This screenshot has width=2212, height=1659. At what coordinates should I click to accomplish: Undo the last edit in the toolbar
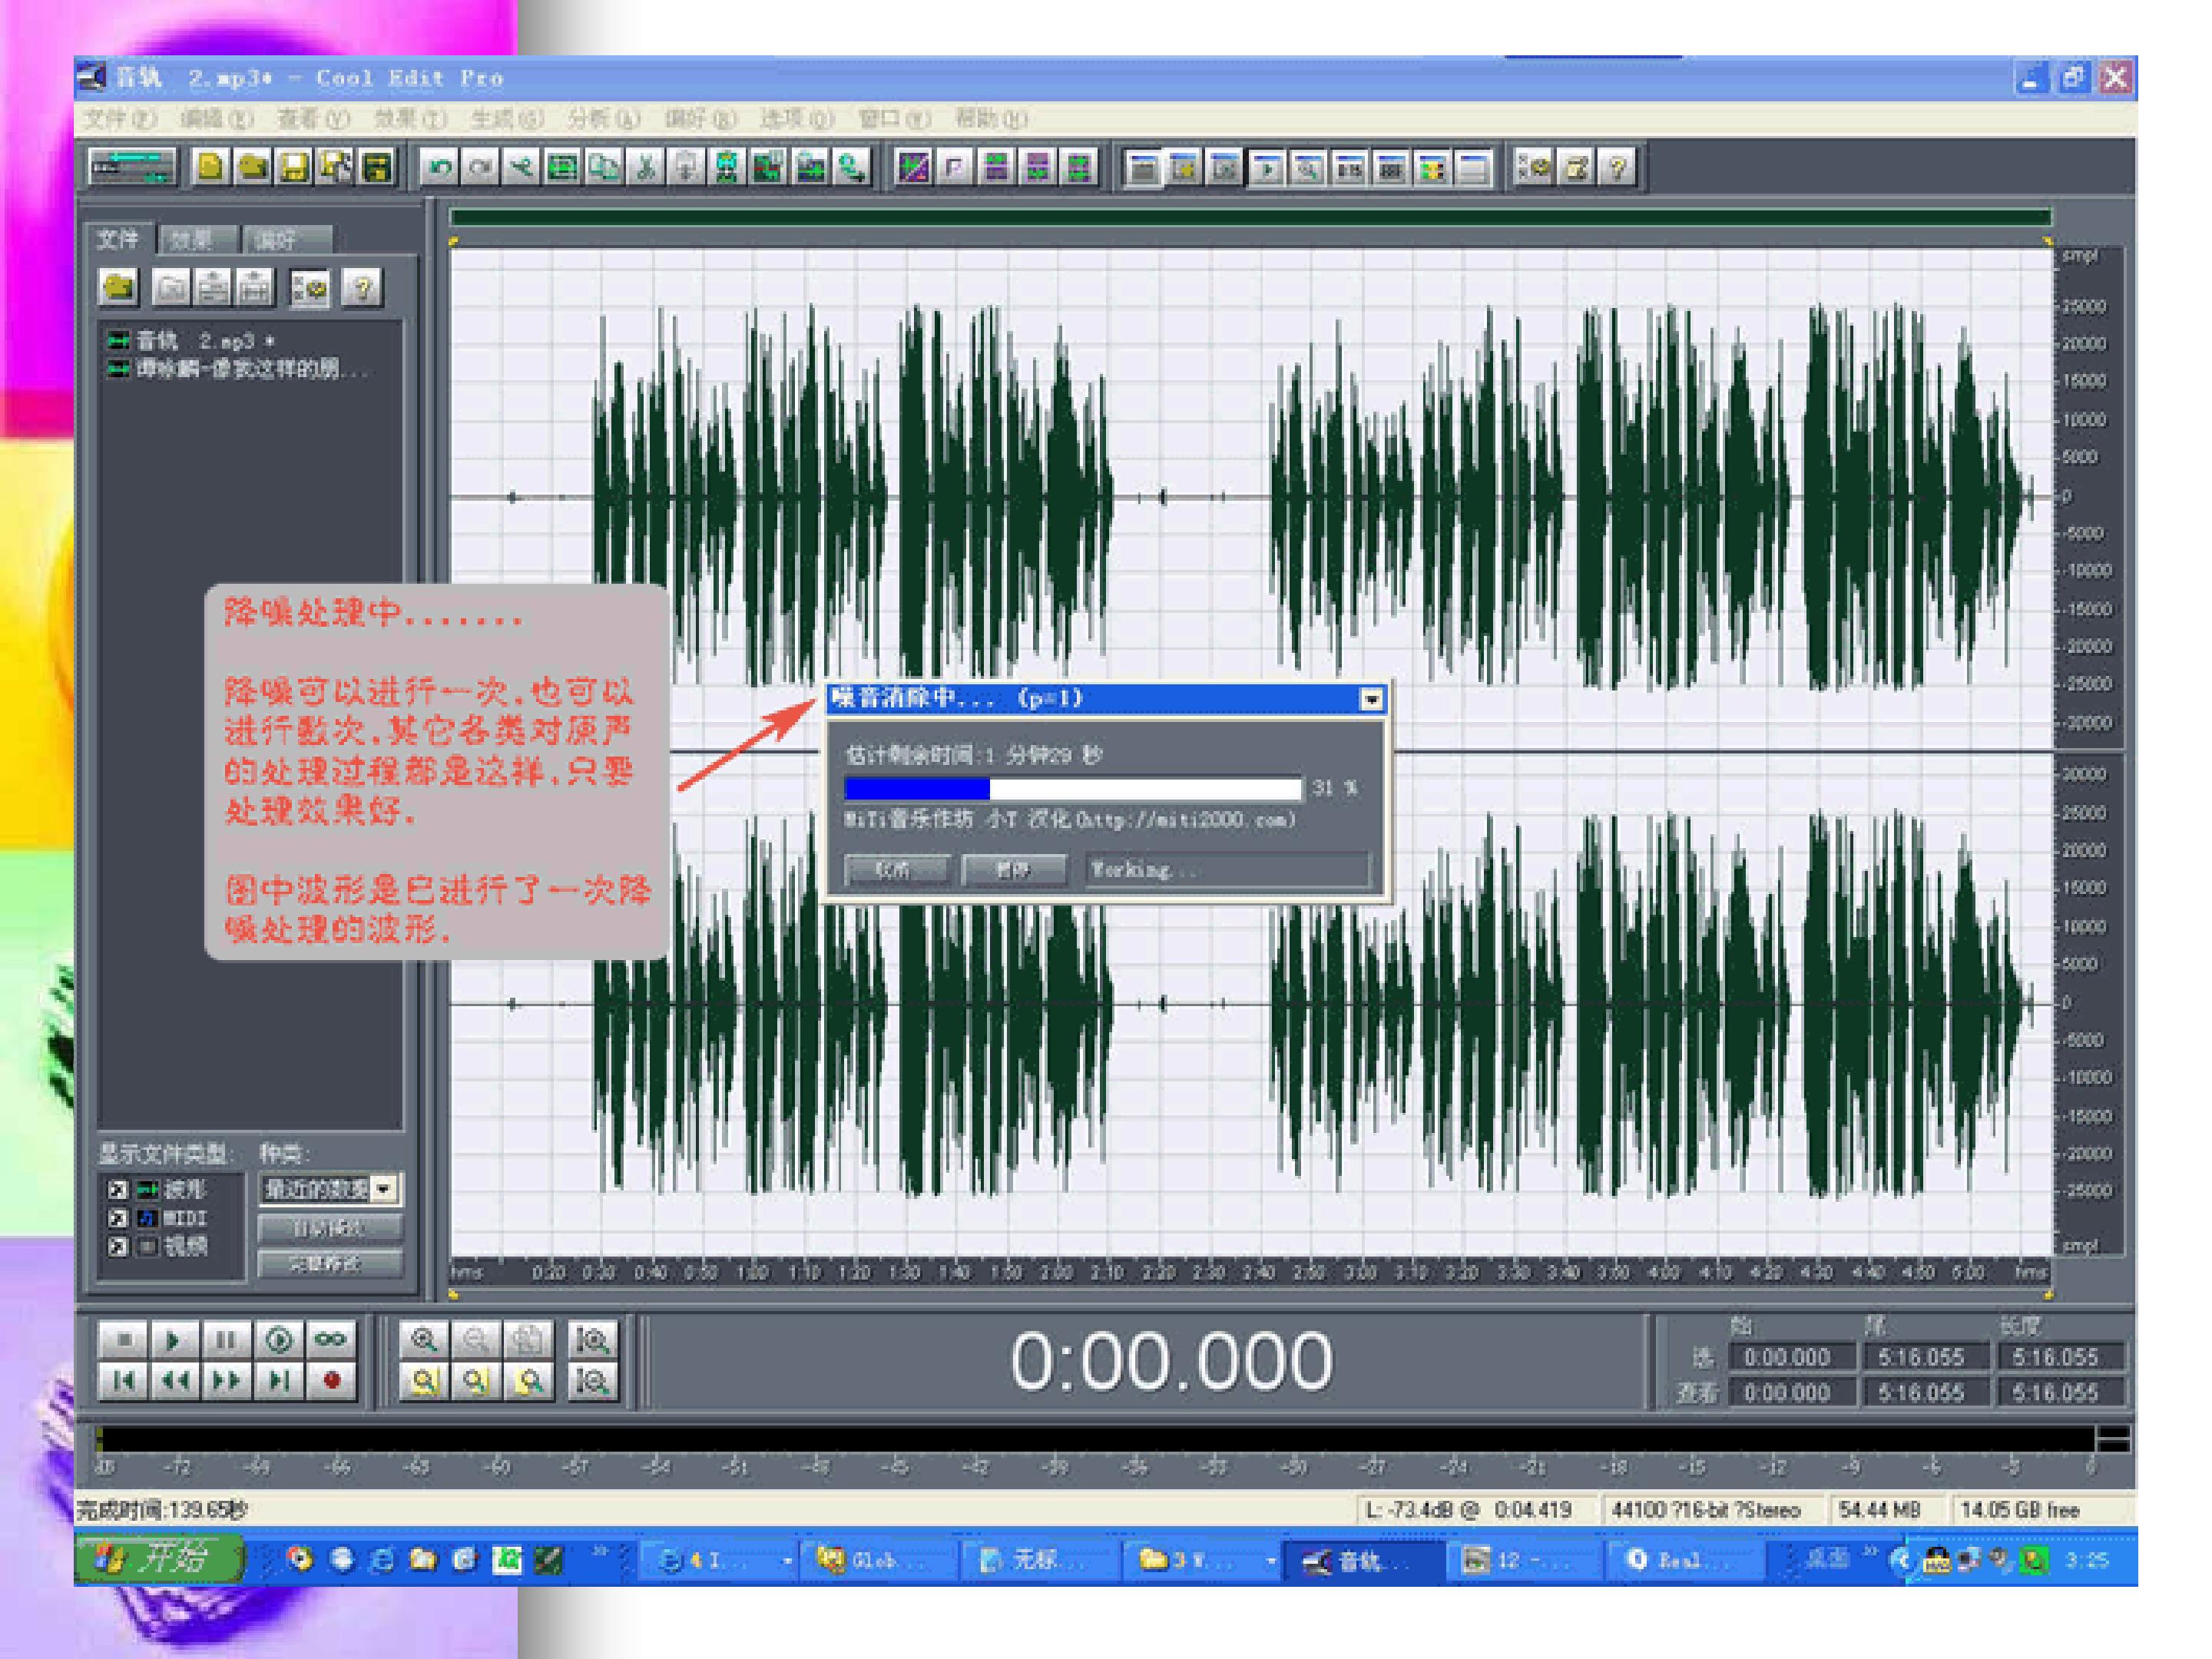click(439, 167)
